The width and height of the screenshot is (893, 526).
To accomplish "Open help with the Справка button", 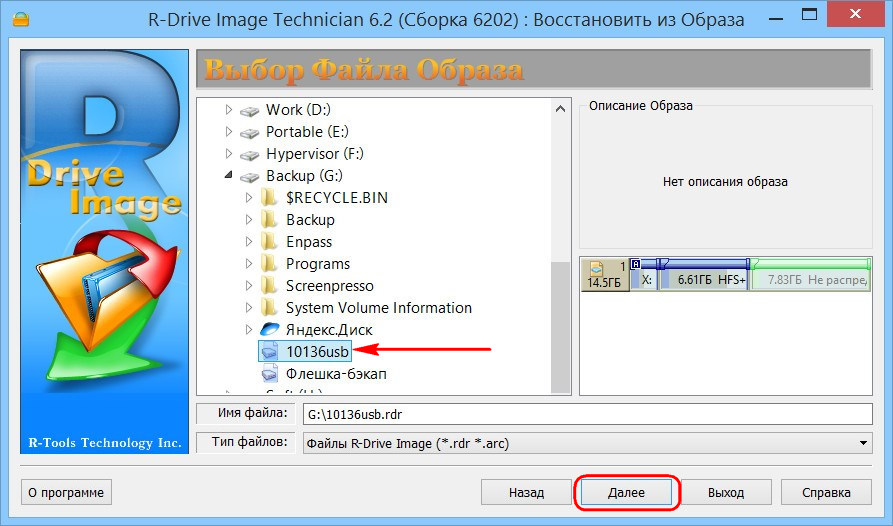I will click(x=826, y=492).
